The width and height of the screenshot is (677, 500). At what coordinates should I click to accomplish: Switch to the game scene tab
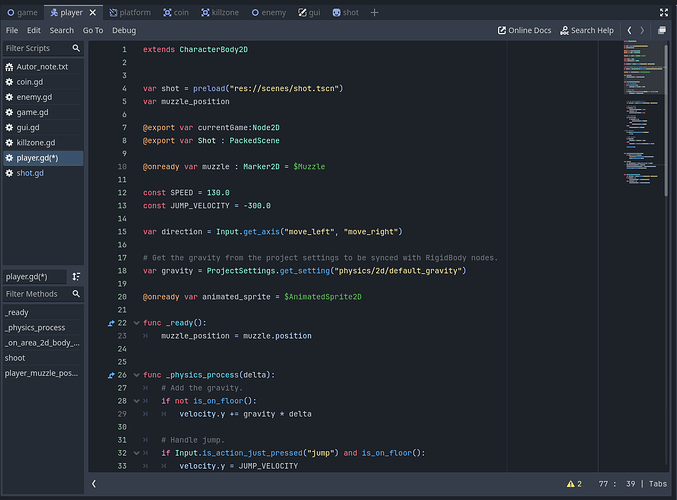pyautogui.click(x=22, y=13)
